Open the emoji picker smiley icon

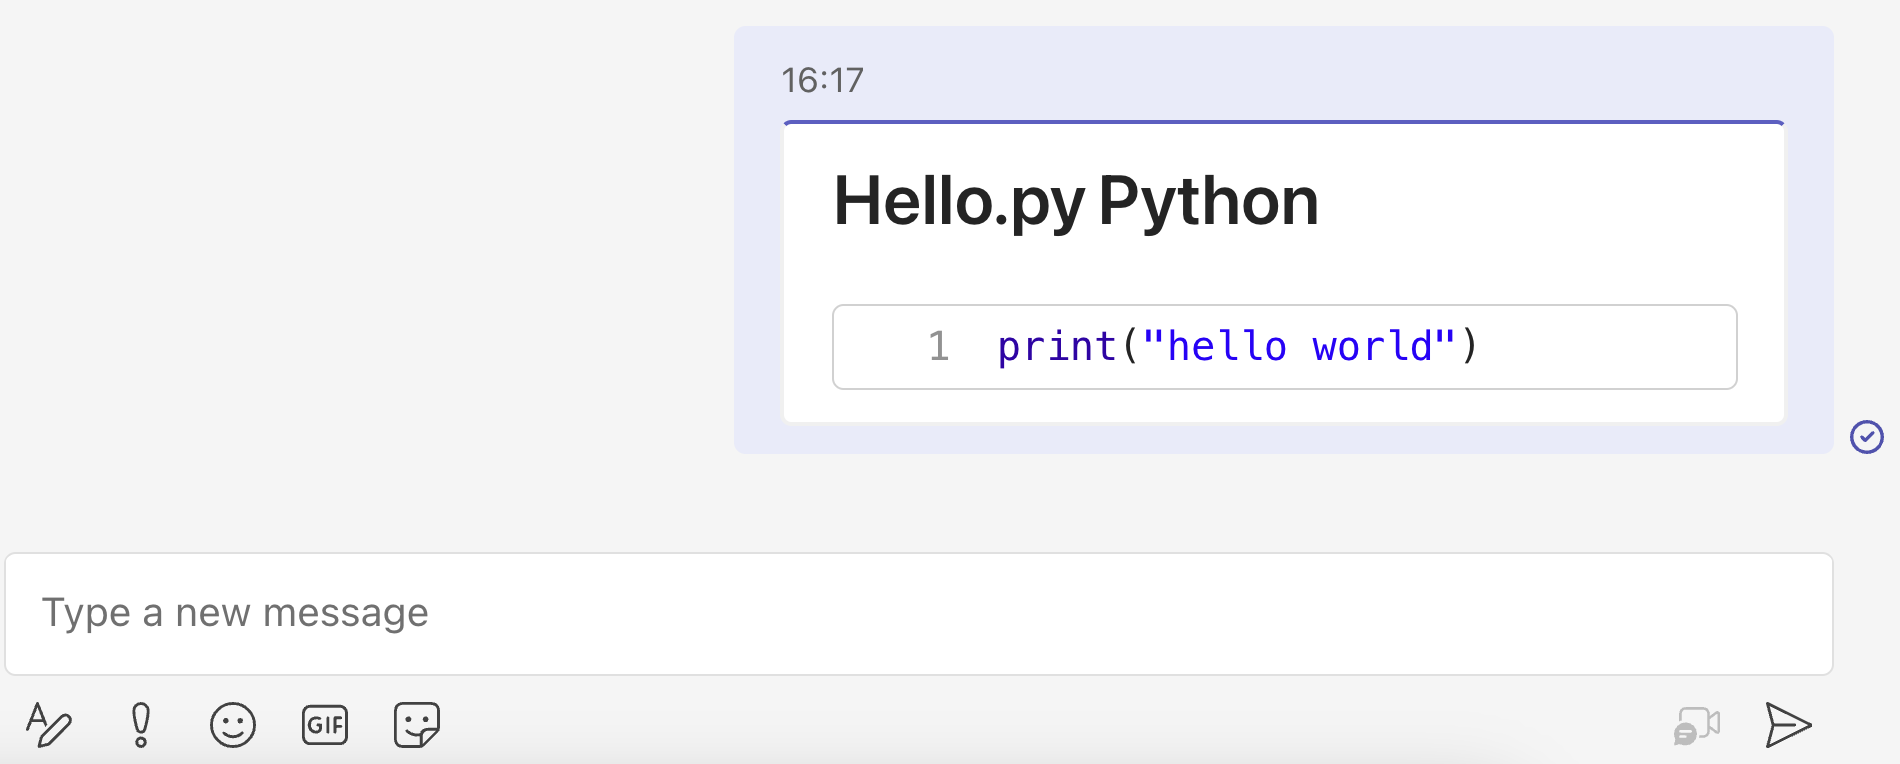pyautogui.click(x=233, y=725)
